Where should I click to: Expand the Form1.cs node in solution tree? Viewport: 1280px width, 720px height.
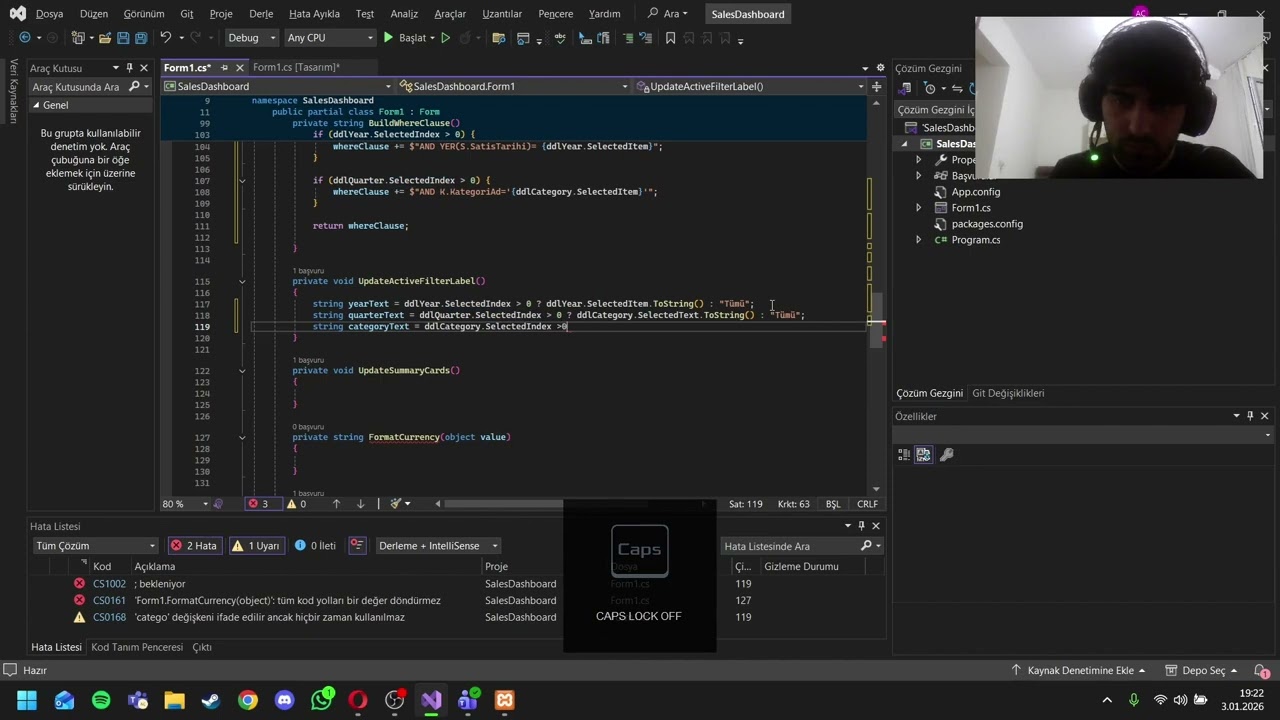(x=918, y=208)
